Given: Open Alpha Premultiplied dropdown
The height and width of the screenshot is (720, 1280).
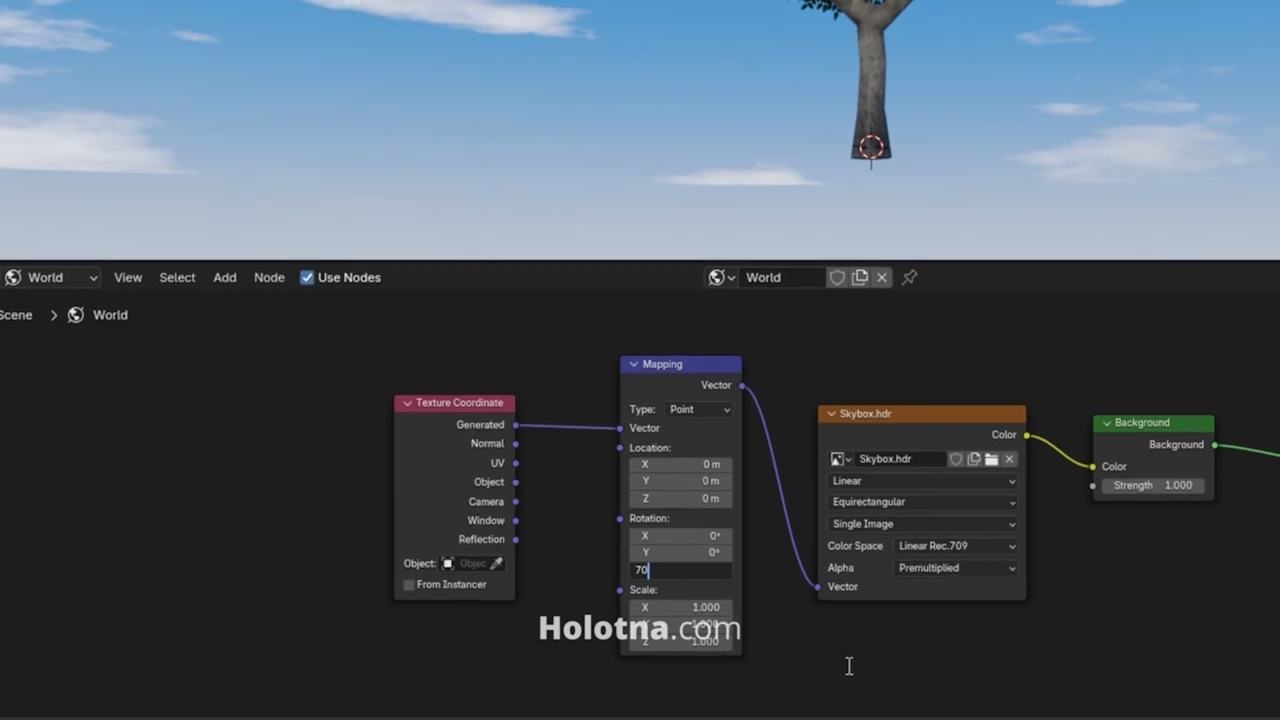Looking at the screenshot, I should 957,568.
